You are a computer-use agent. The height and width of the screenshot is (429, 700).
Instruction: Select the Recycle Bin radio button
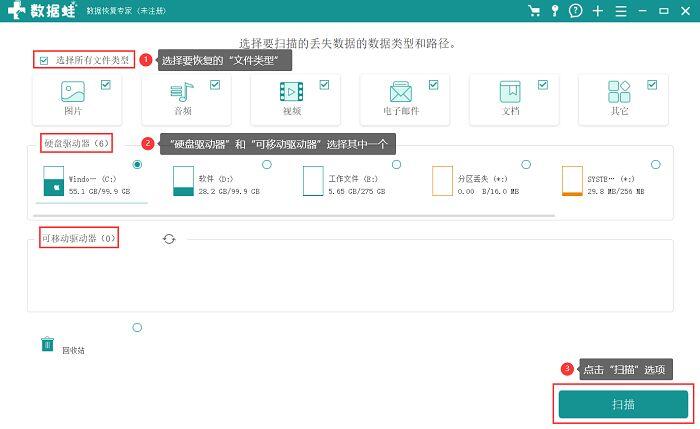137,328
